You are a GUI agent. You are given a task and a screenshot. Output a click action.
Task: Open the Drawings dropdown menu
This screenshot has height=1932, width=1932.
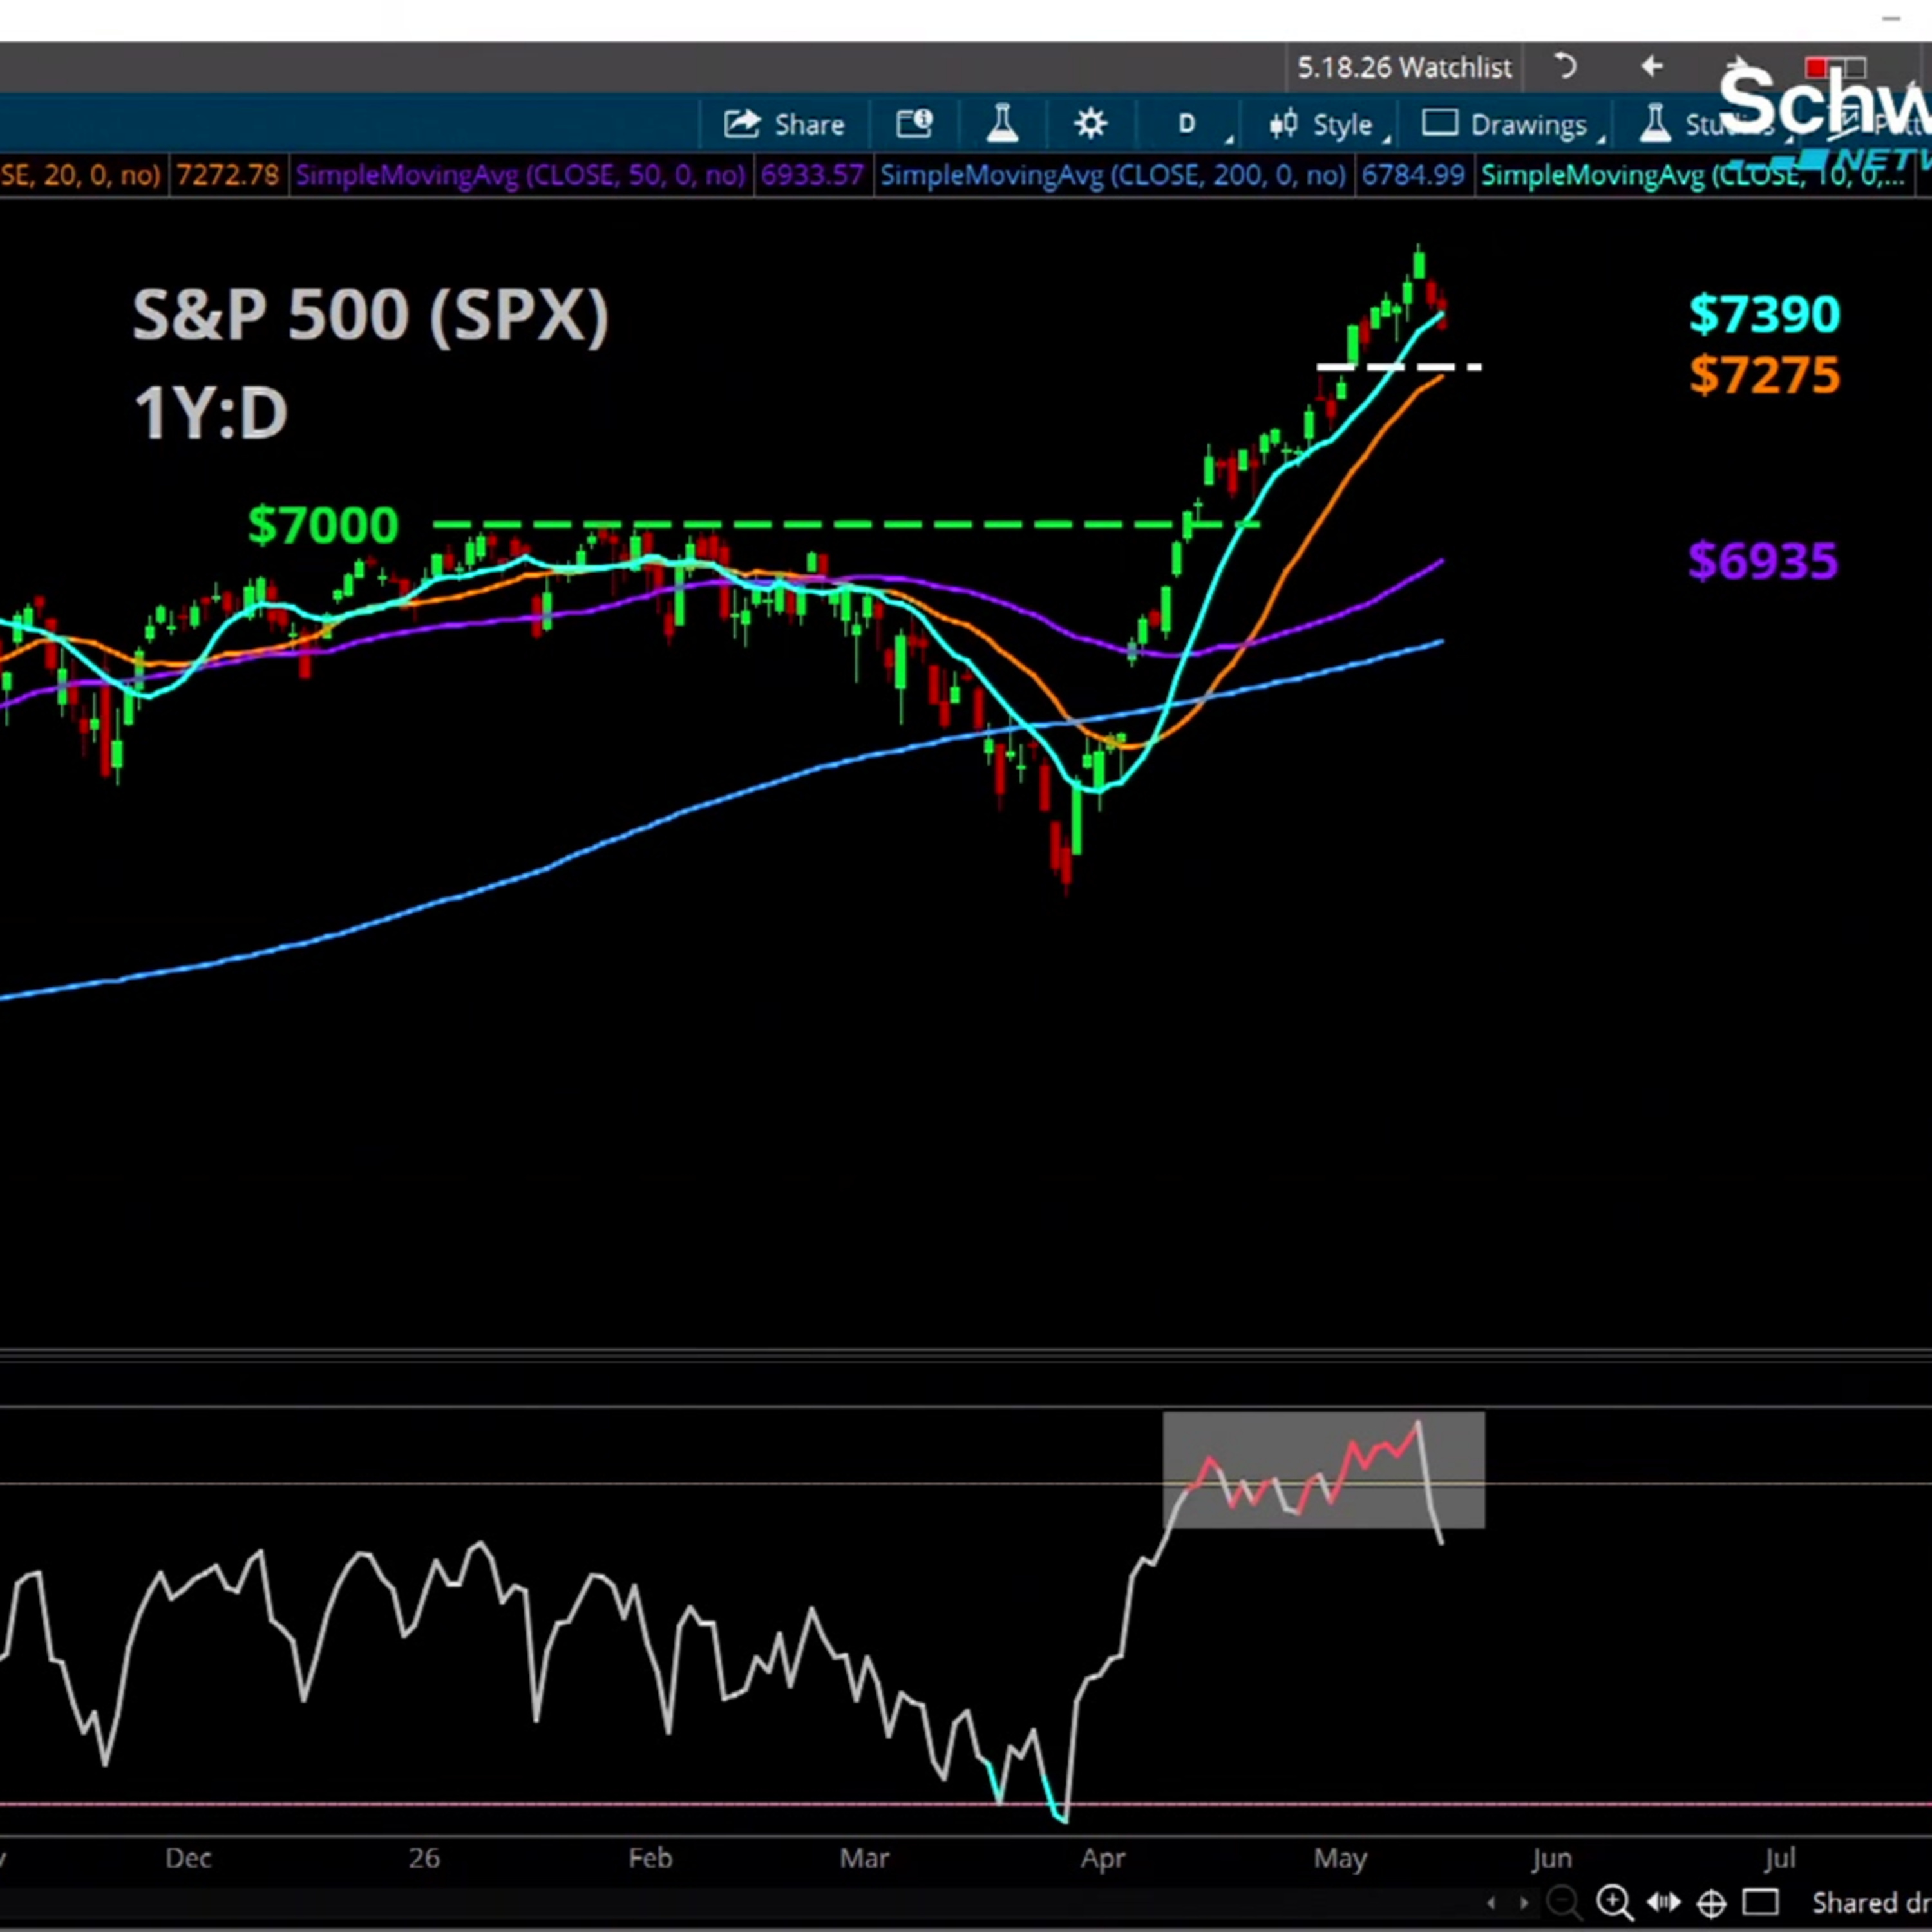point(1513,125)
